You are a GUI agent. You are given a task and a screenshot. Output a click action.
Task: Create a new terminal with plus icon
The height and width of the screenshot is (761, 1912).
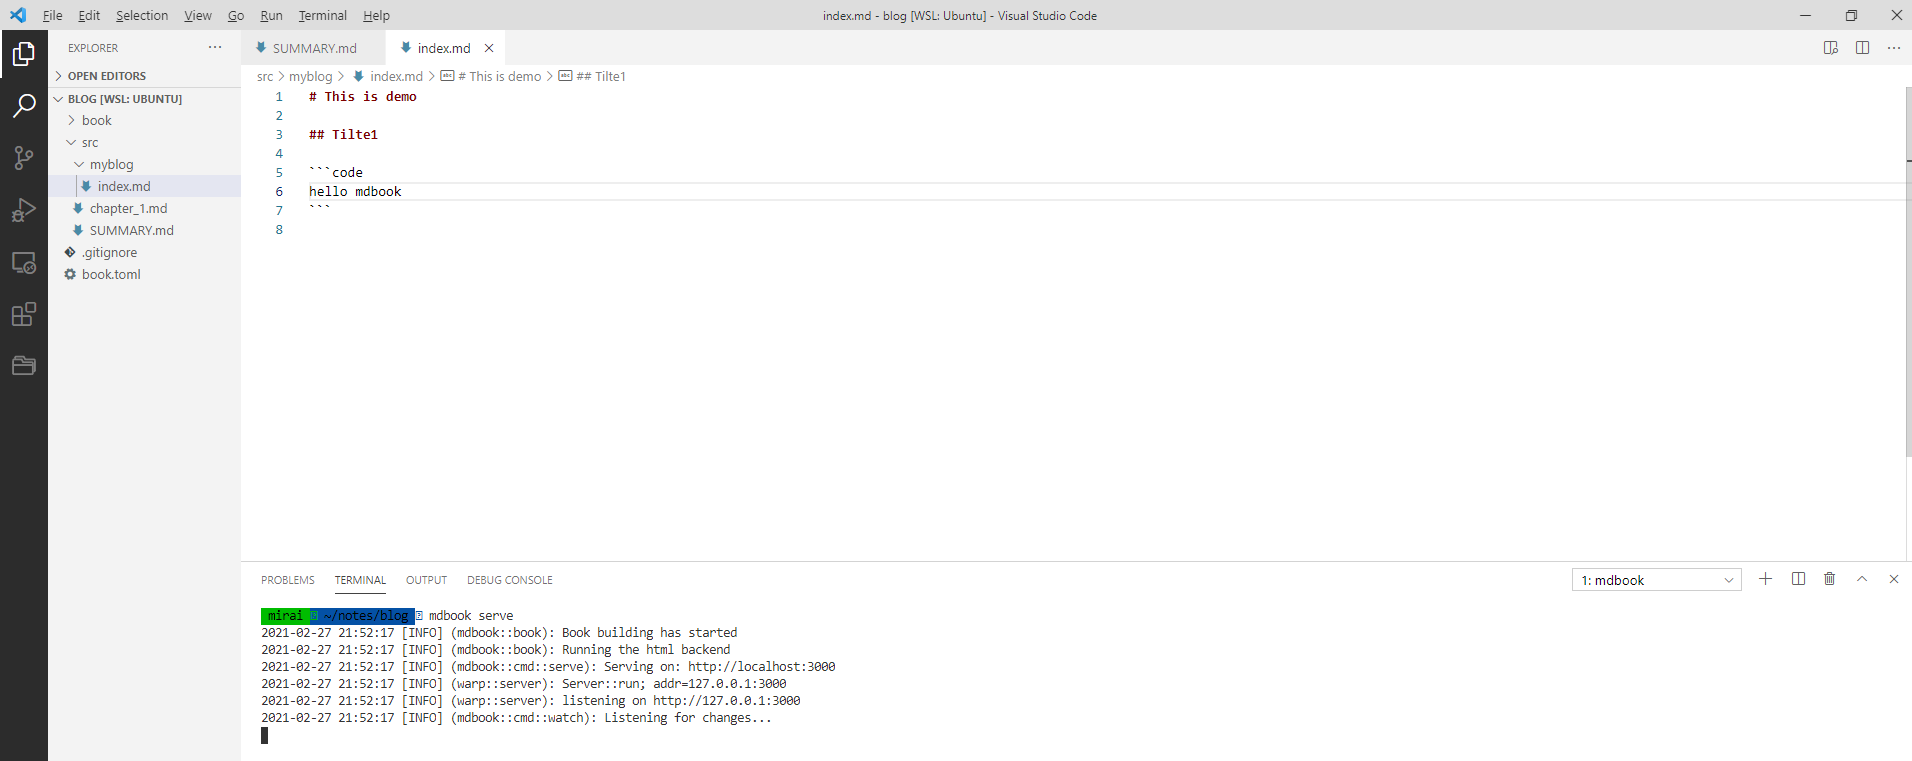1766,579
